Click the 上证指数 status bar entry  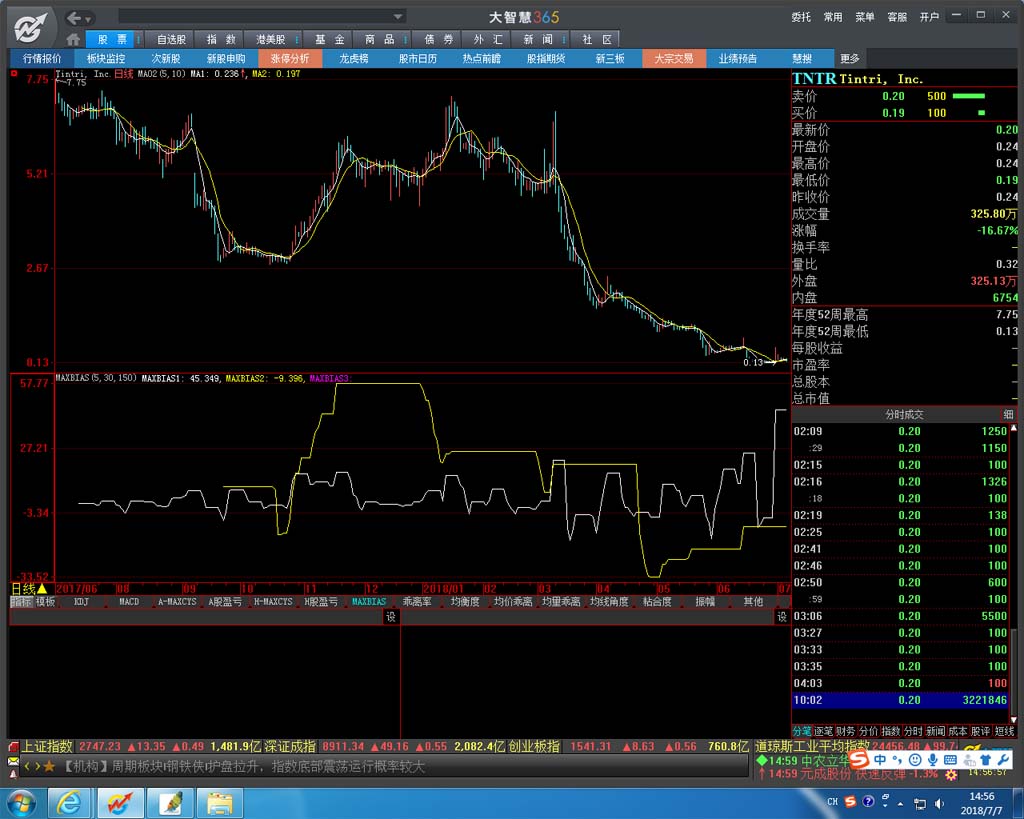(48, 747)
